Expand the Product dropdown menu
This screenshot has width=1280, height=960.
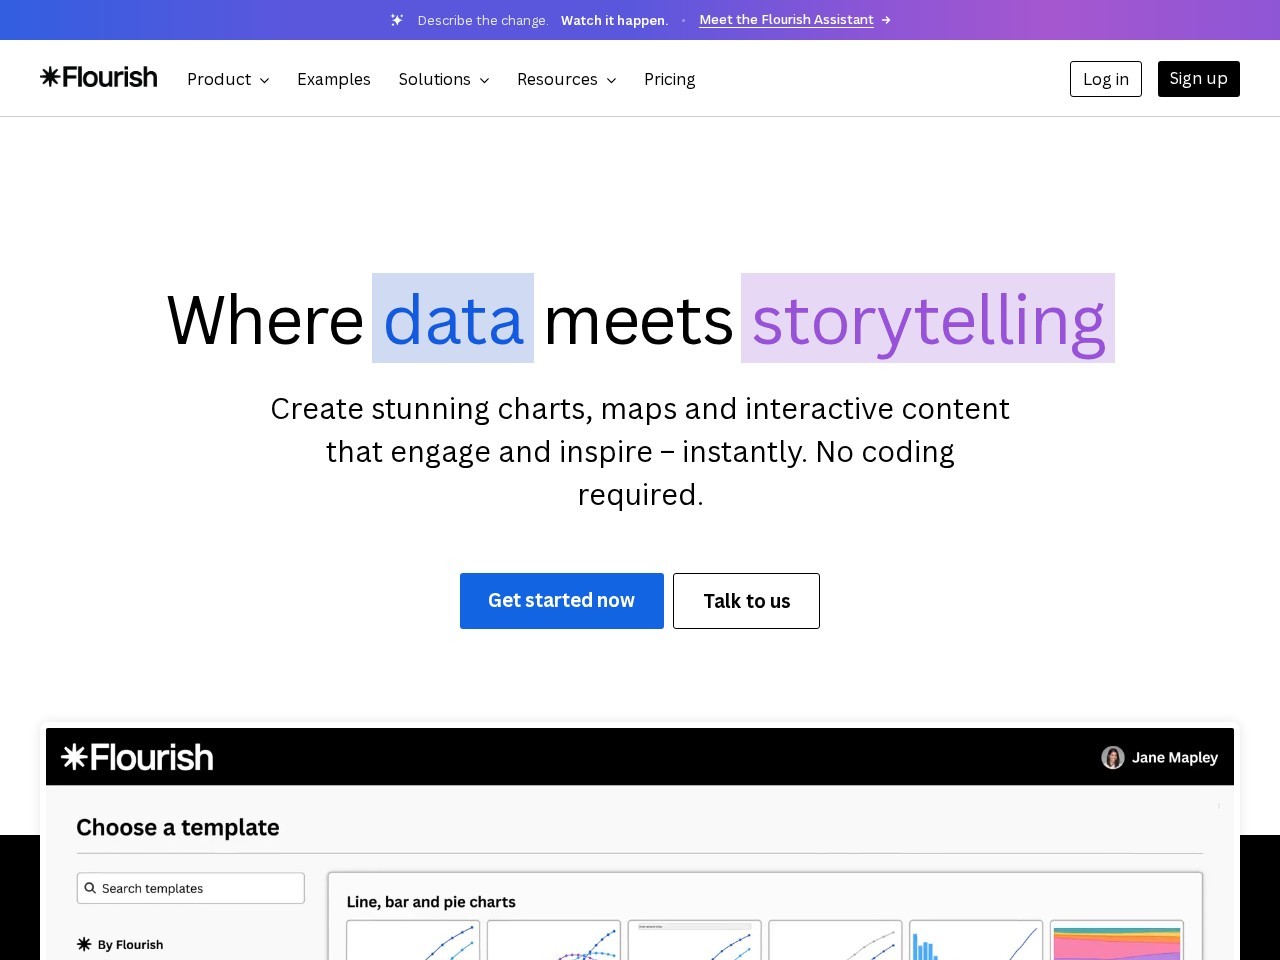[228, 79]
